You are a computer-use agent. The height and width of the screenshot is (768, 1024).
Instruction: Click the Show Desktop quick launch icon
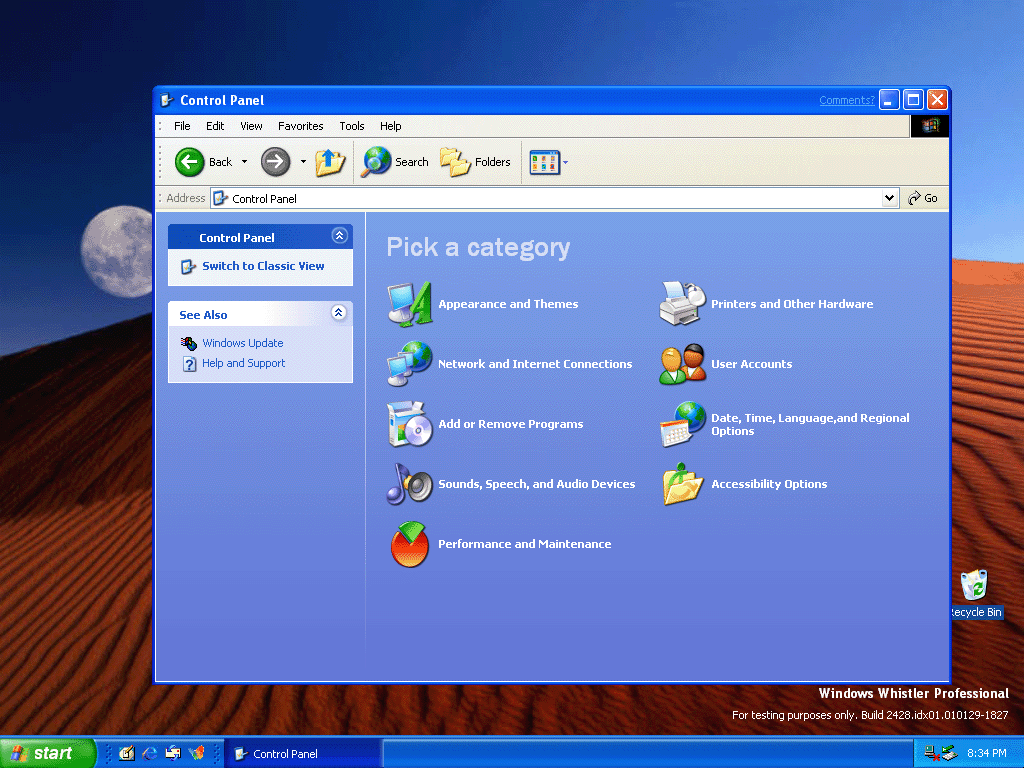pos(127,753)
